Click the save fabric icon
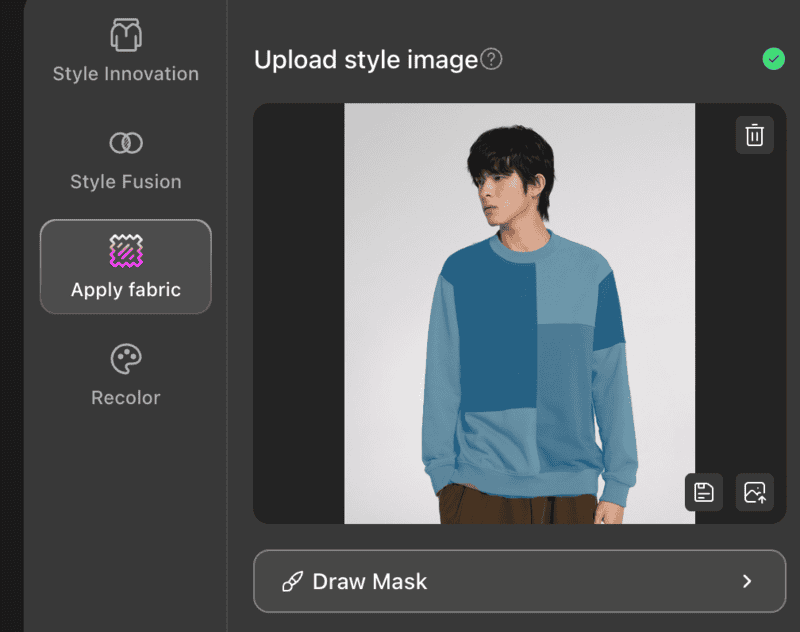 (x=703, y=492)
